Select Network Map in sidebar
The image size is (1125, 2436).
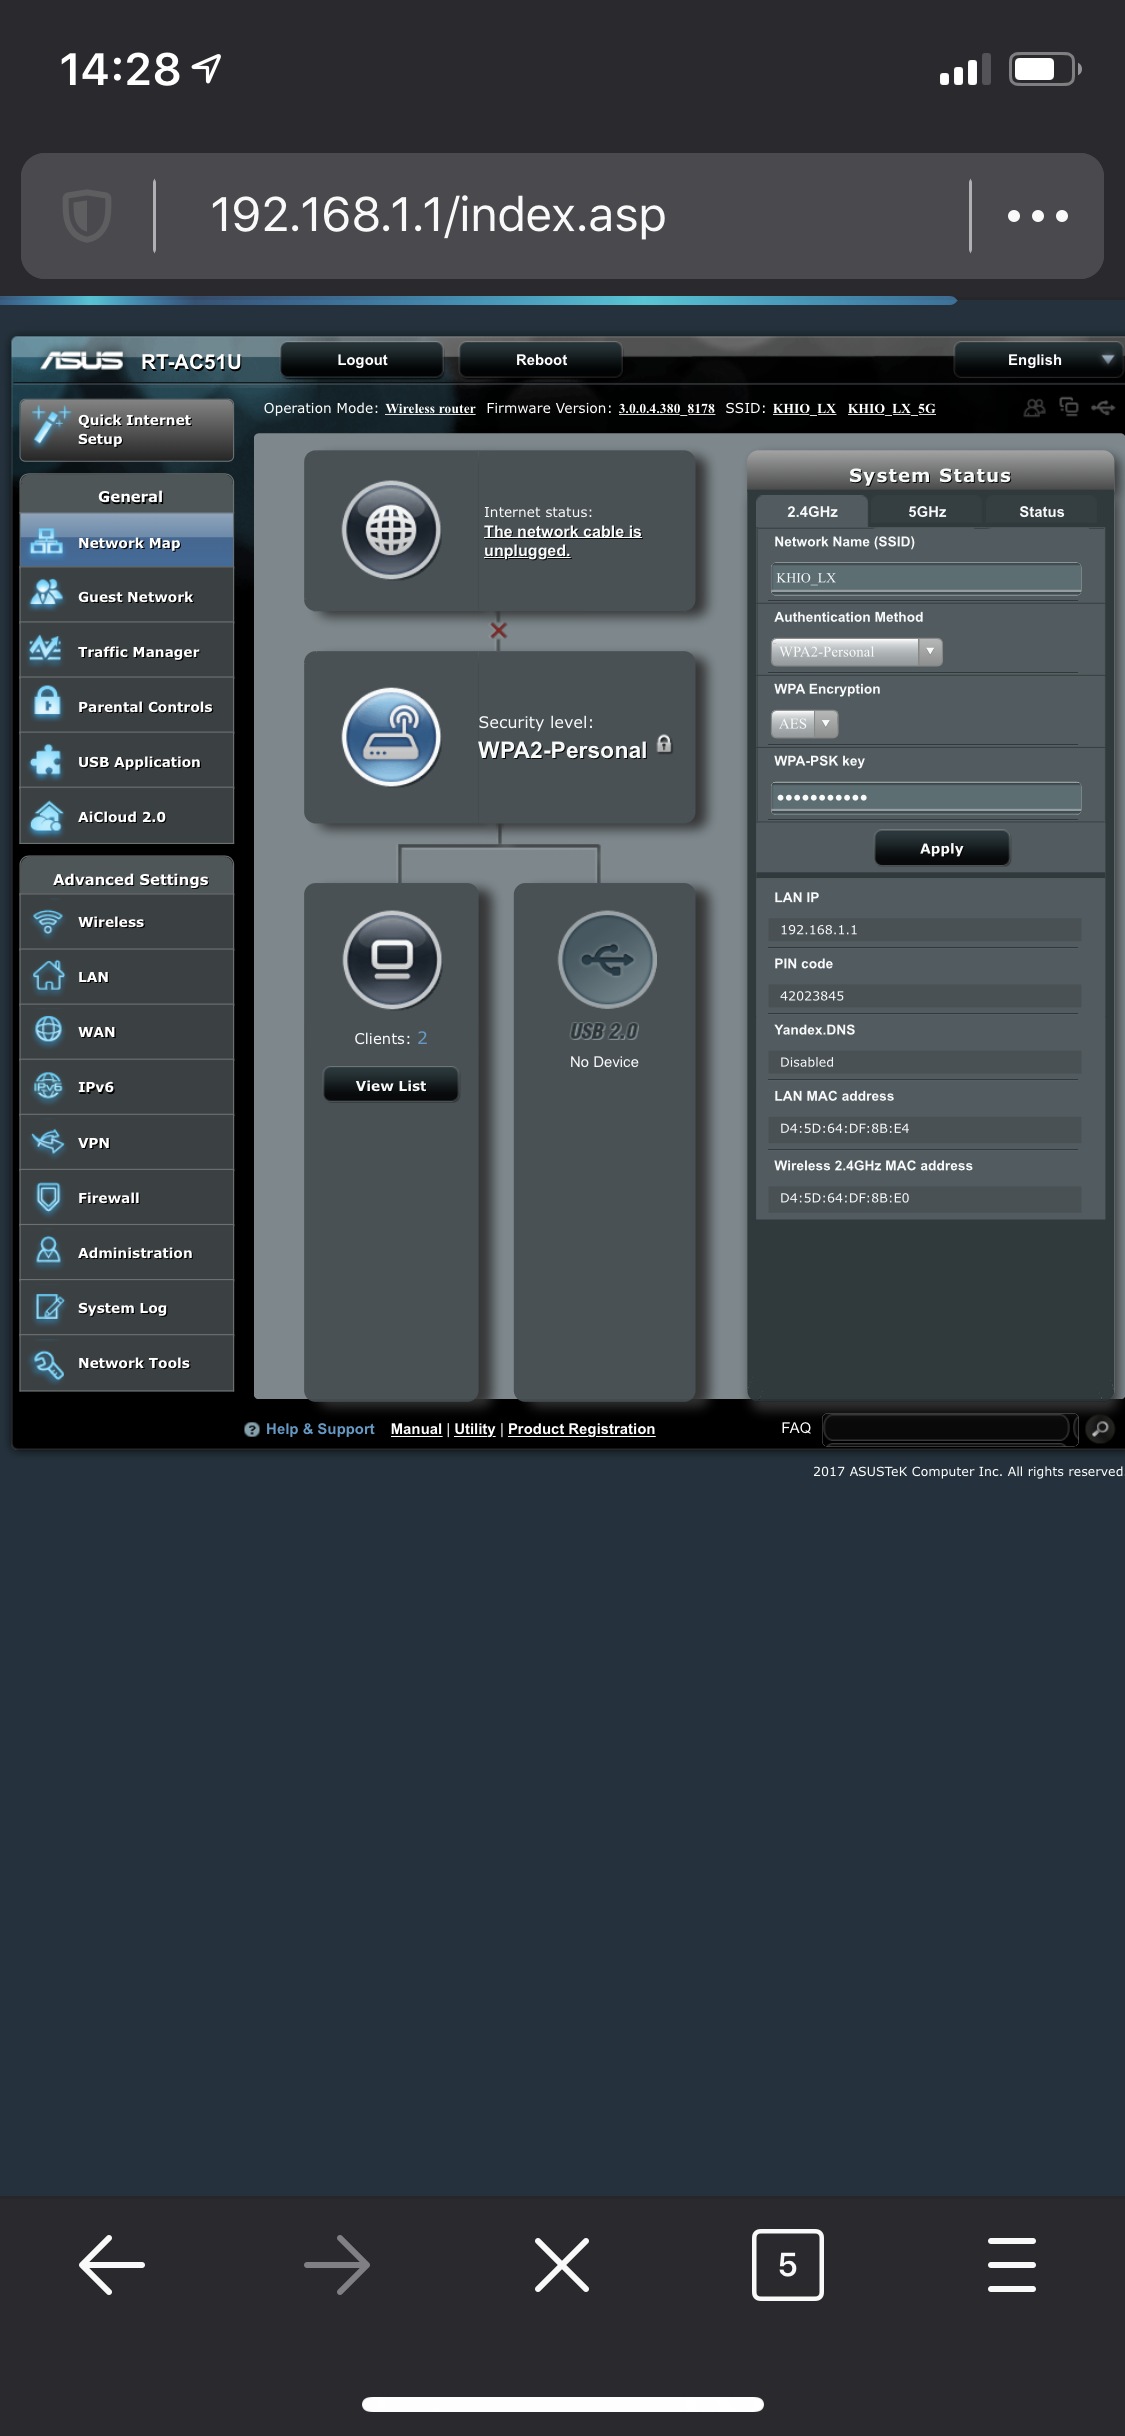pyautogui.click(x=126, y=542)
